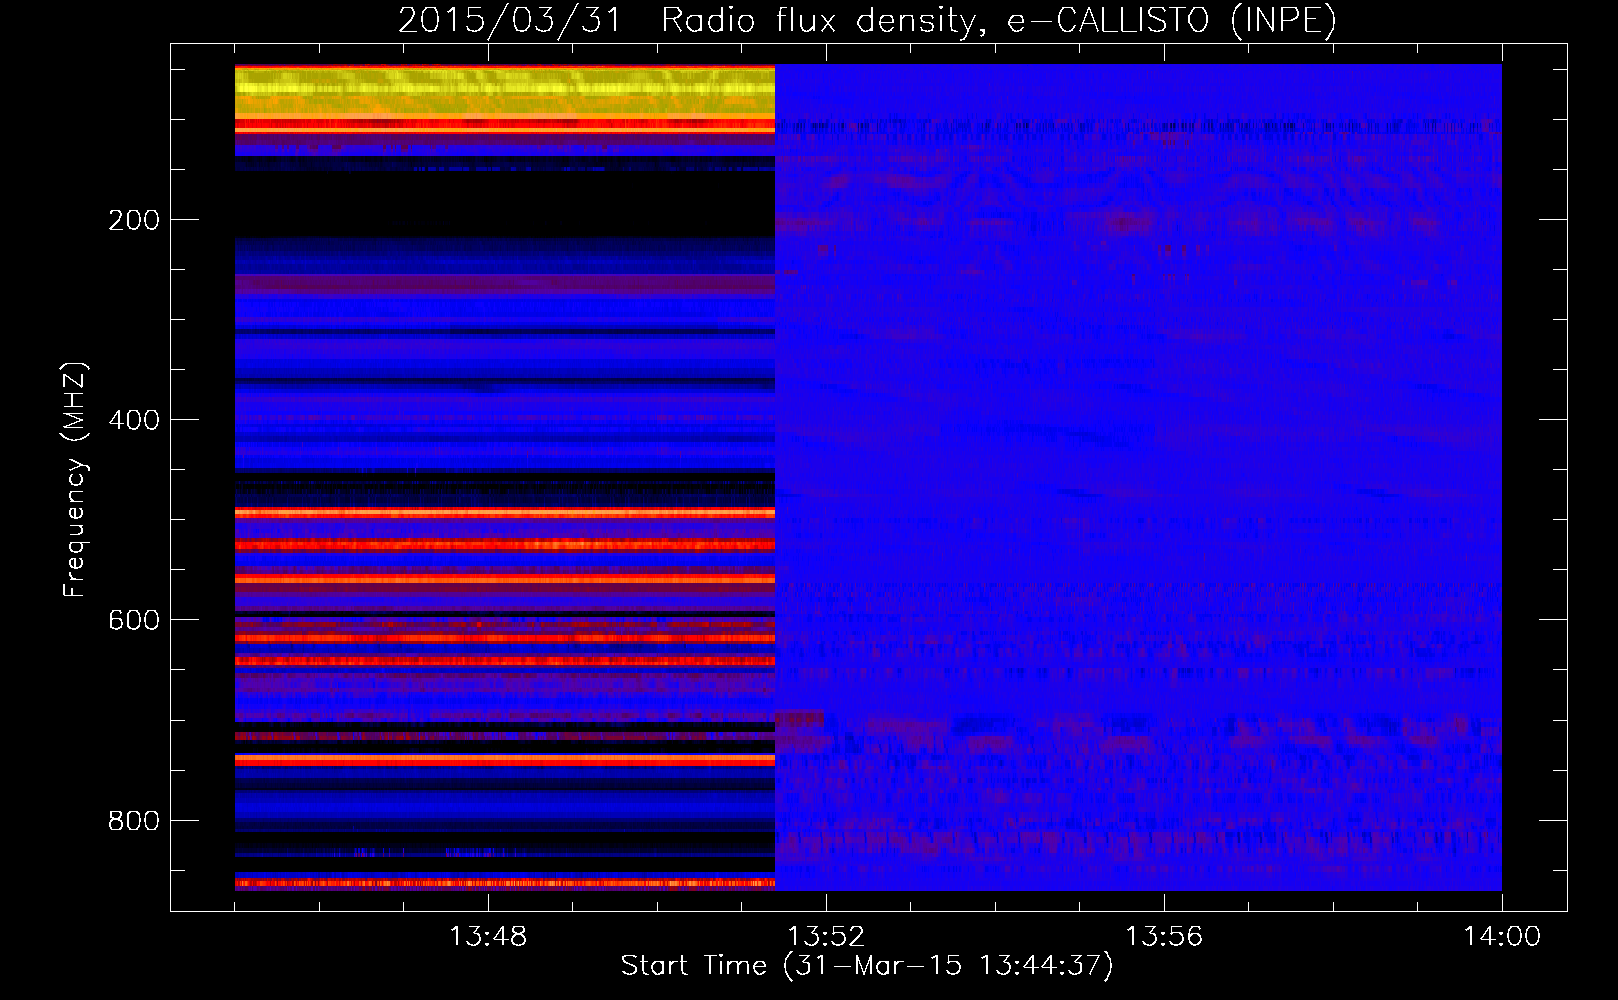This screenshot has width=1618, height=1000.
Task: Click the yellow high-intensity band at top of spectrogram
Action: 505,92
